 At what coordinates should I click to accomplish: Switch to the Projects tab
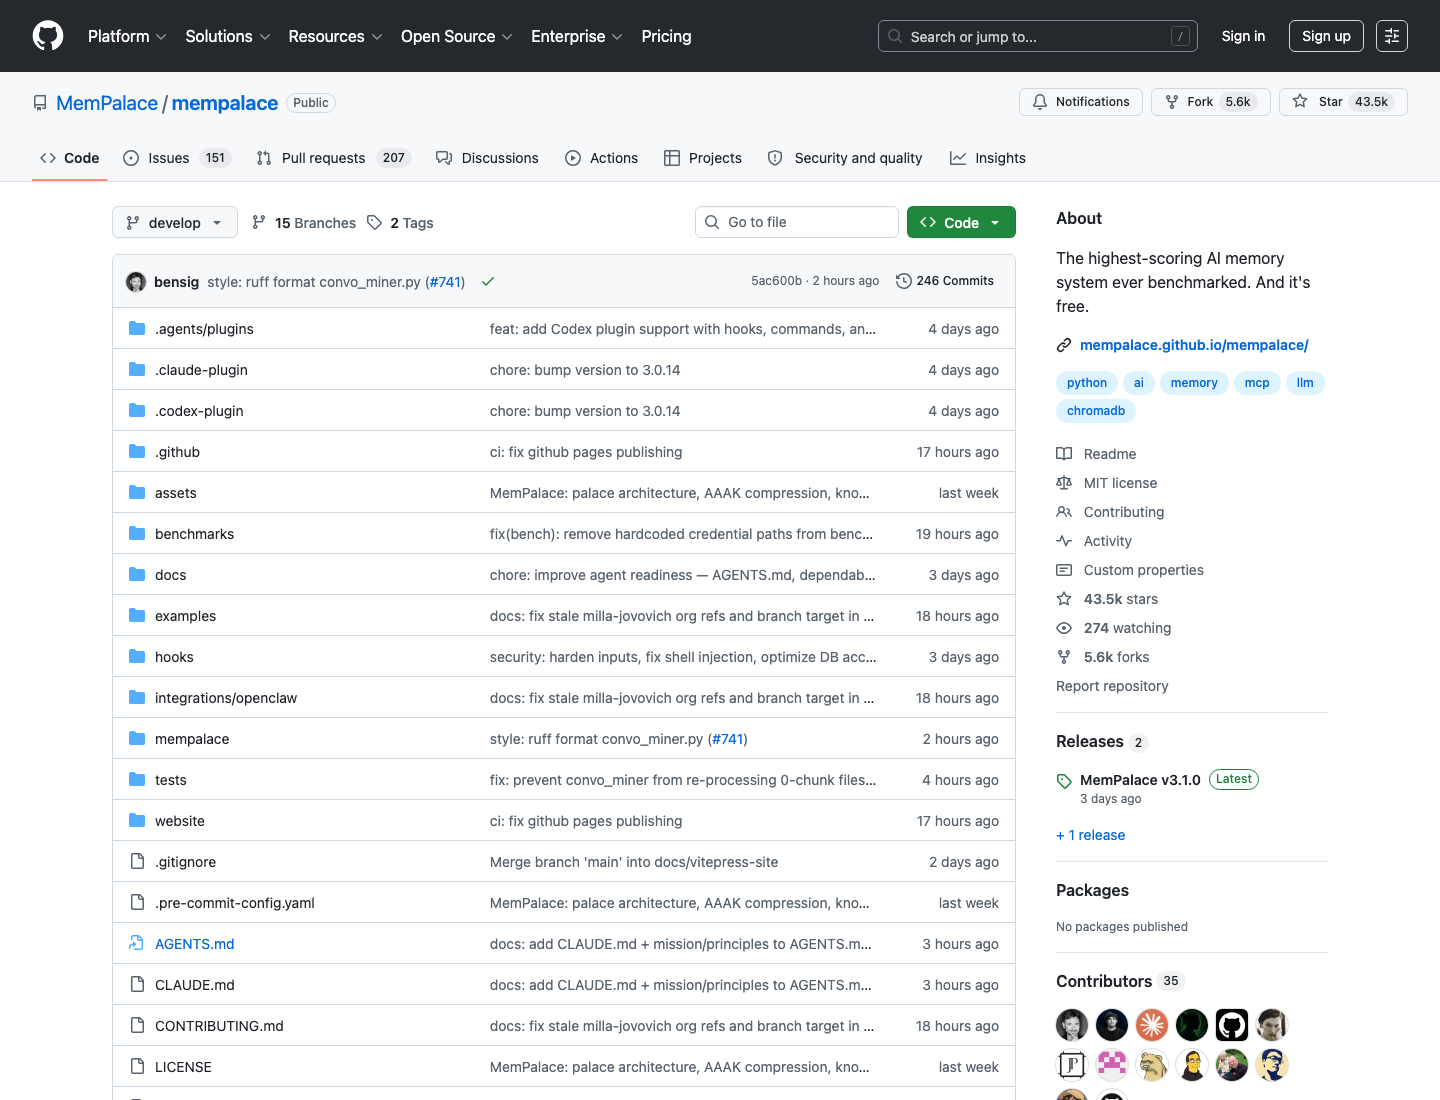703,158
